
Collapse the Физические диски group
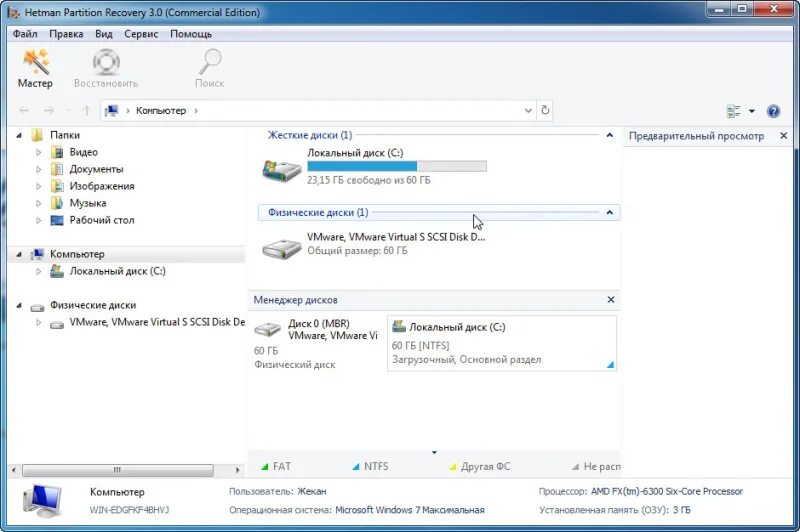coord(609,212)
